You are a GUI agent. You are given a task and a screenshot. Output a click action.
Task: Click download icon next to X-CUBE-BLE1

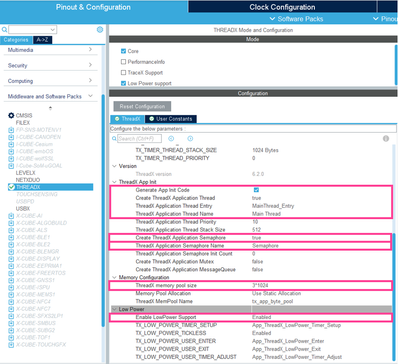pos(11,237)
